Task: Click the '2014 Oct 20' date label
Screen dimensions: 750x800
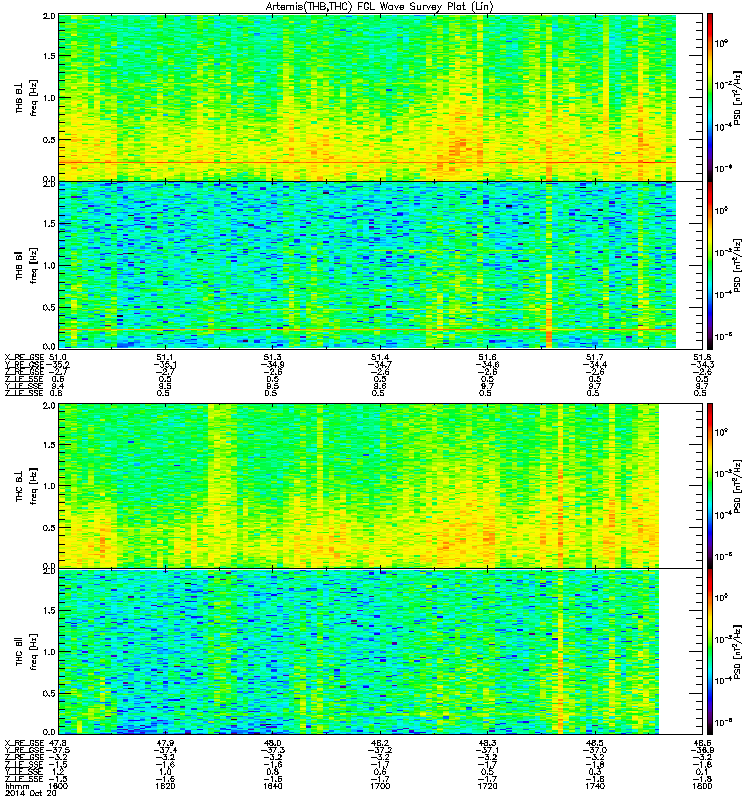Action: [31, 793]
